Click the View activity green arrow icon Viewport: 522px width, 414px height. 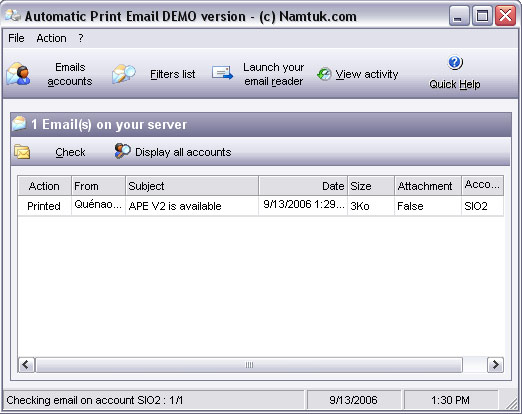click(324, 74)
